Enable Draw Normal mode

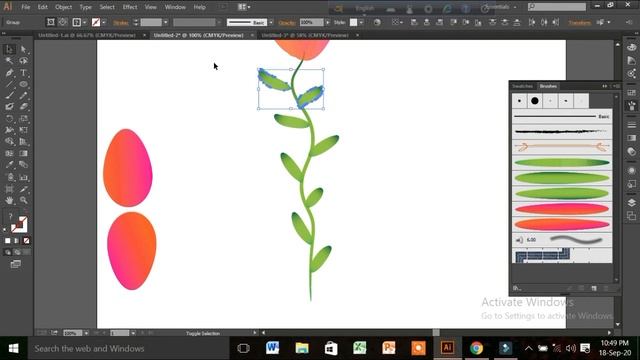point(8,252)
